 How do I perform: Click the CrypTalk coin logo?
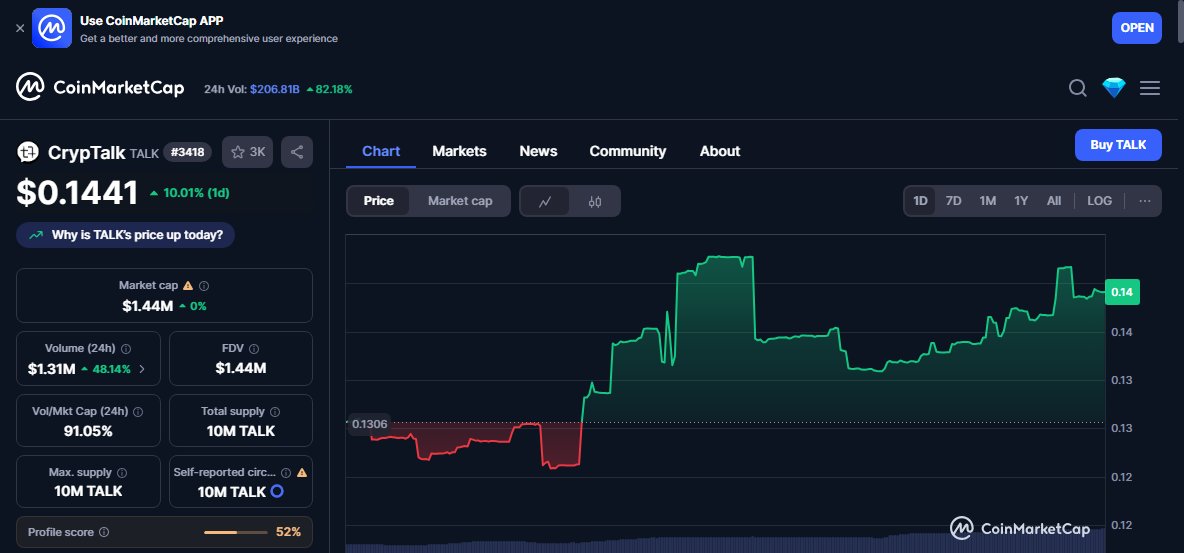tap(29, 153)
